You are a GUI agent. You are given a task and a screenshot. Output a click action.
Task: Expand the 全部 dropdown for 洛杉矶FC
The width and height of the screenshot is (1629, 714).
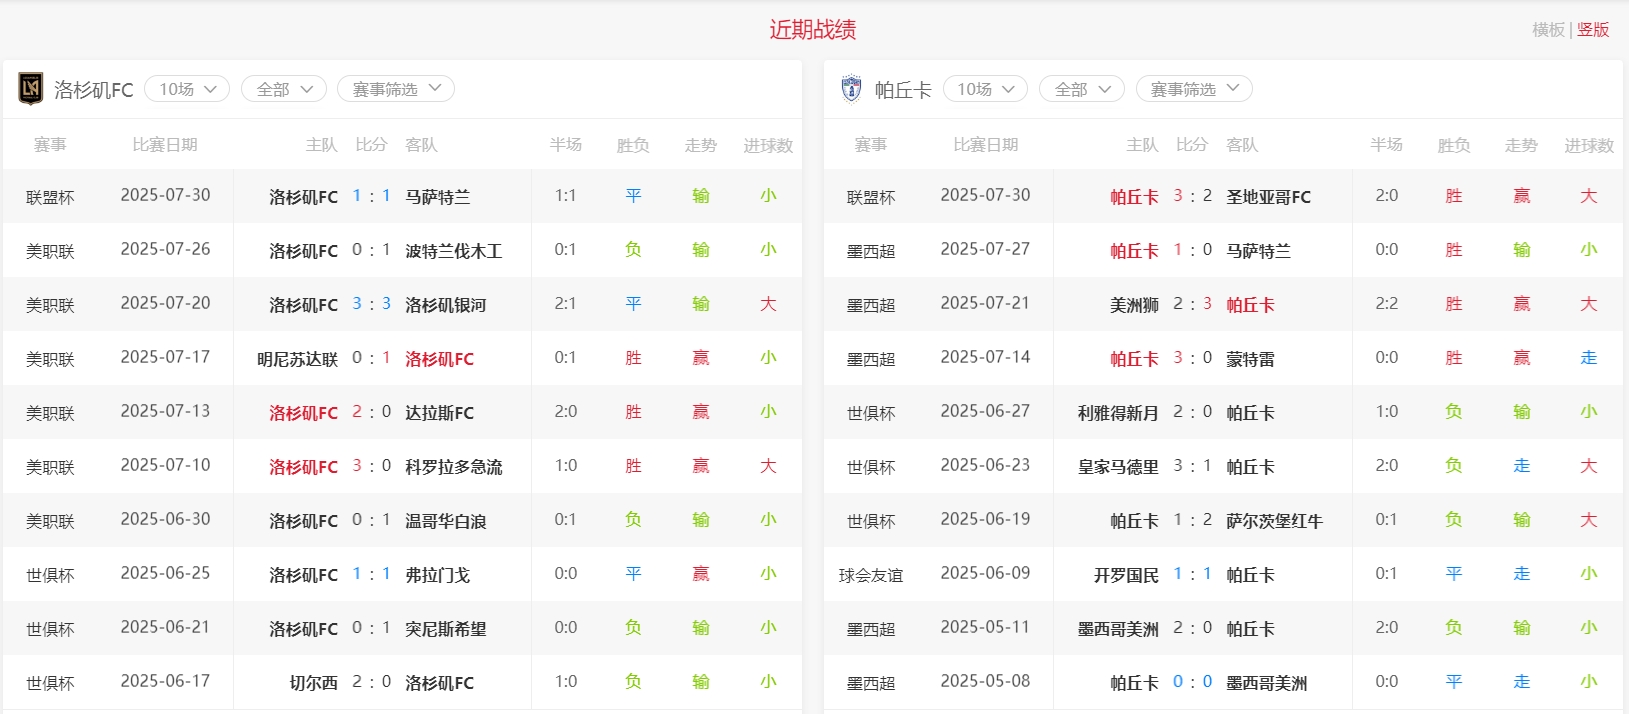[x=284, y=89]
